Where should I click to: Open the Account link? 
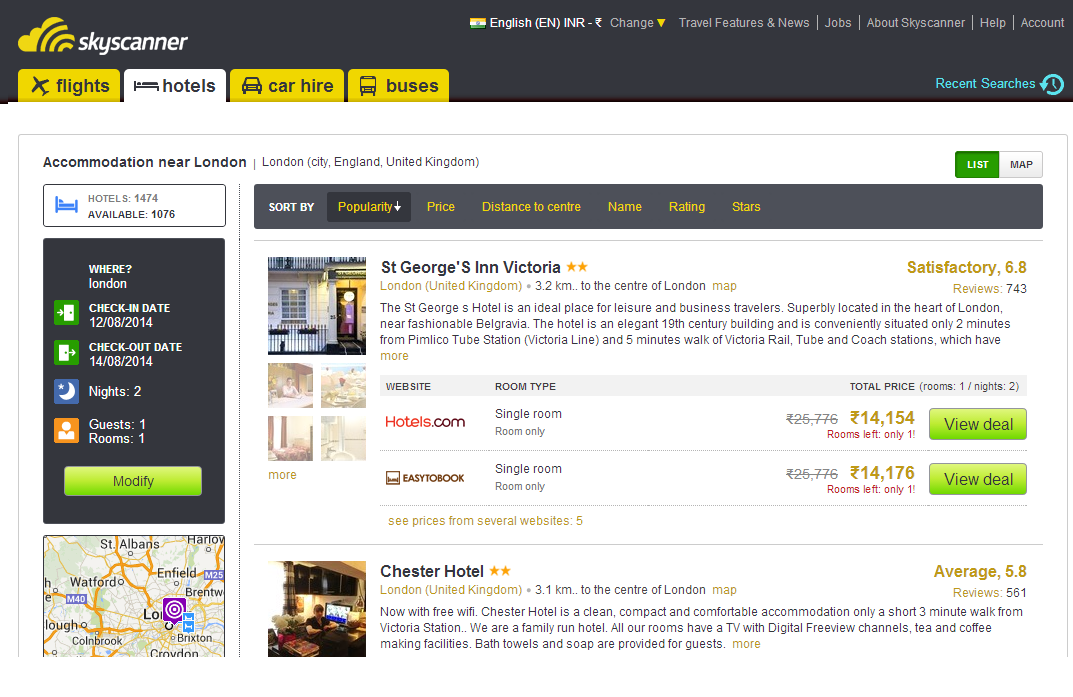coord(1042,23)
